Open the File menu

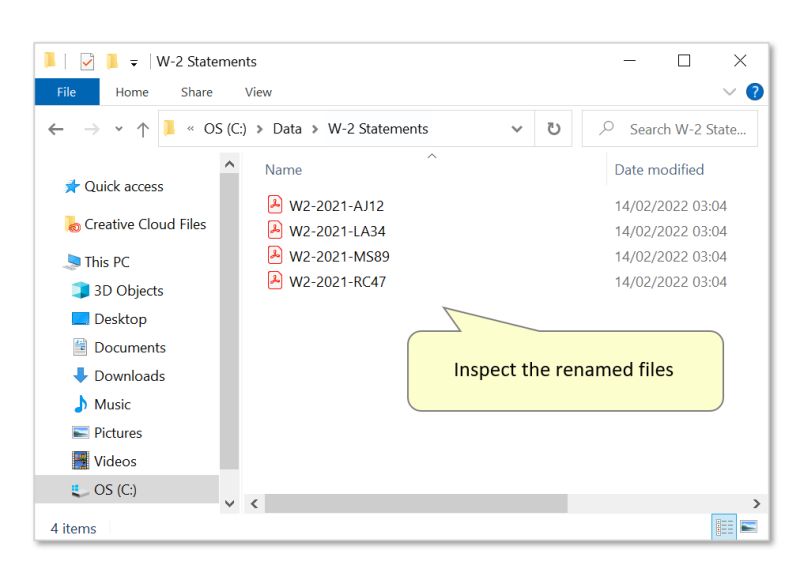[66, 92]
